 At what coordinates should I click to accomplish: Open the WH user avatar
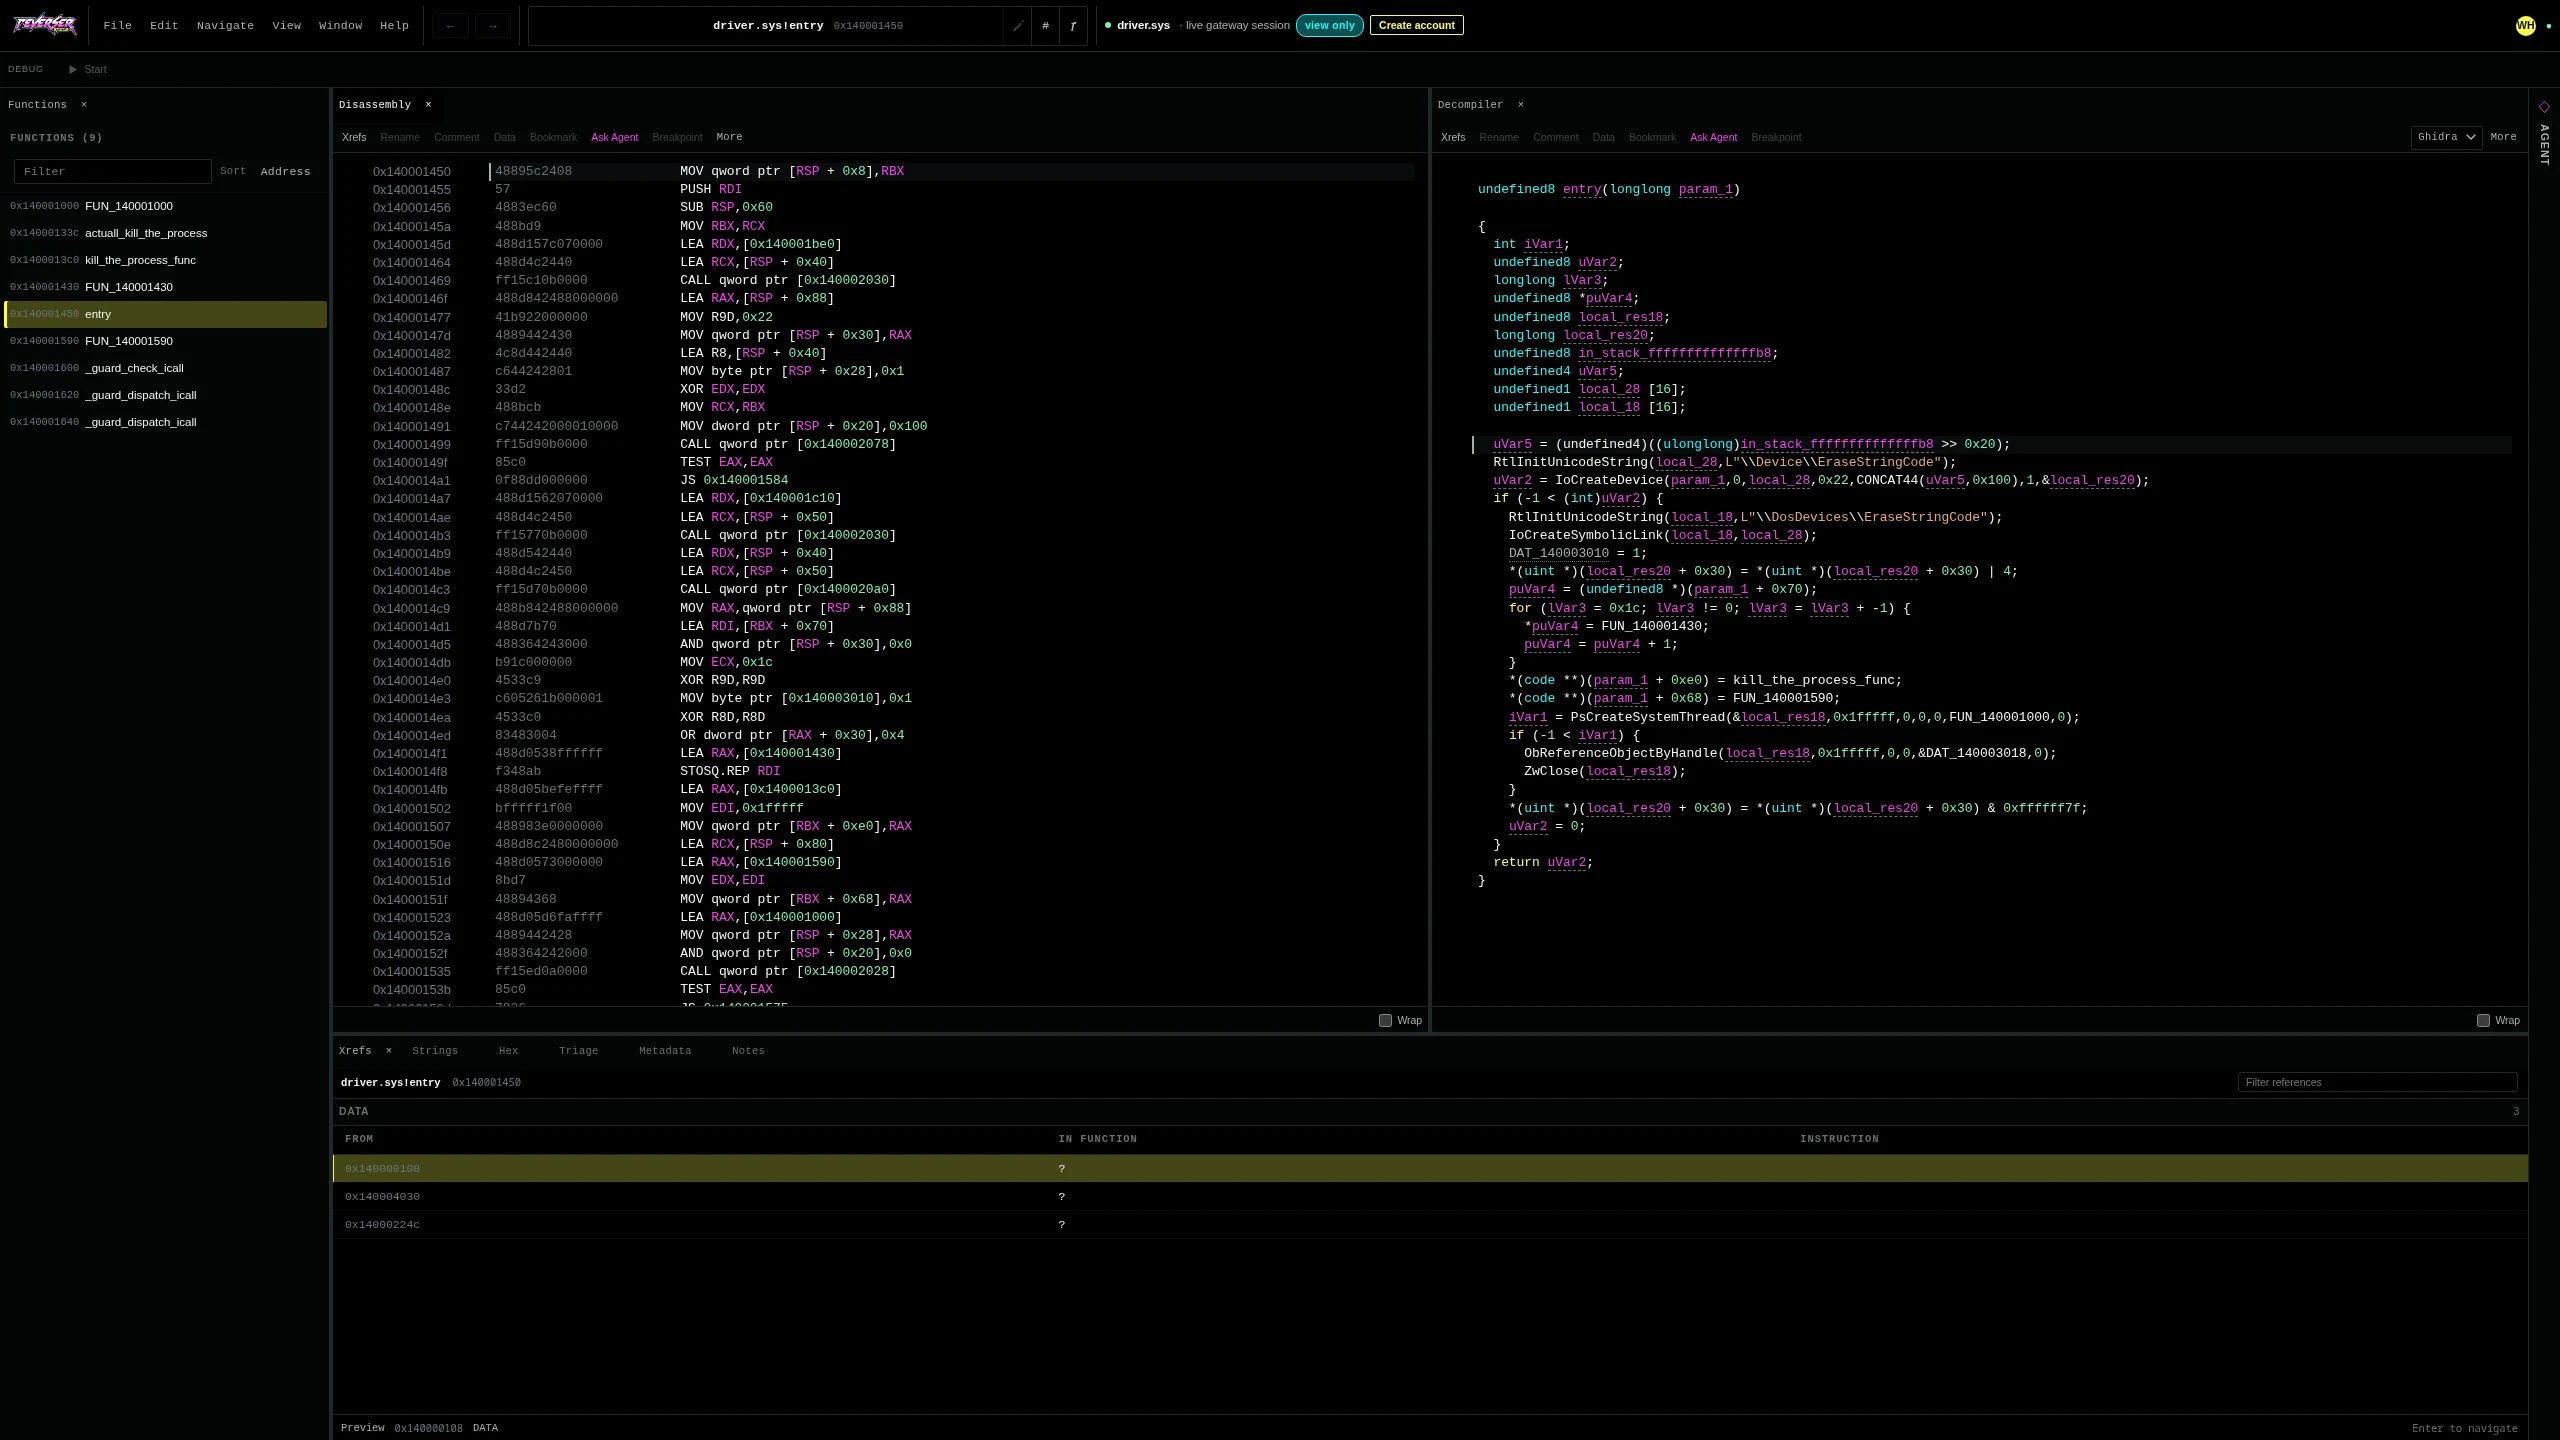click(2525, 26)
